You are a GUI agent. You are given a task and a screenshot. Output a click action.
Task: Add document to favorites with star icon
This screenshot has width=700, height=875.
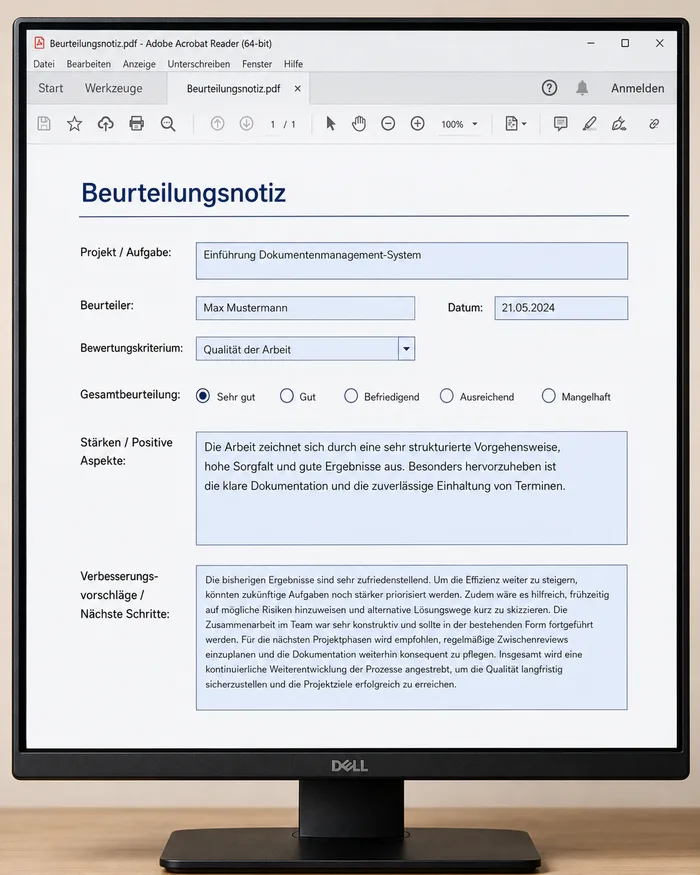74,124
